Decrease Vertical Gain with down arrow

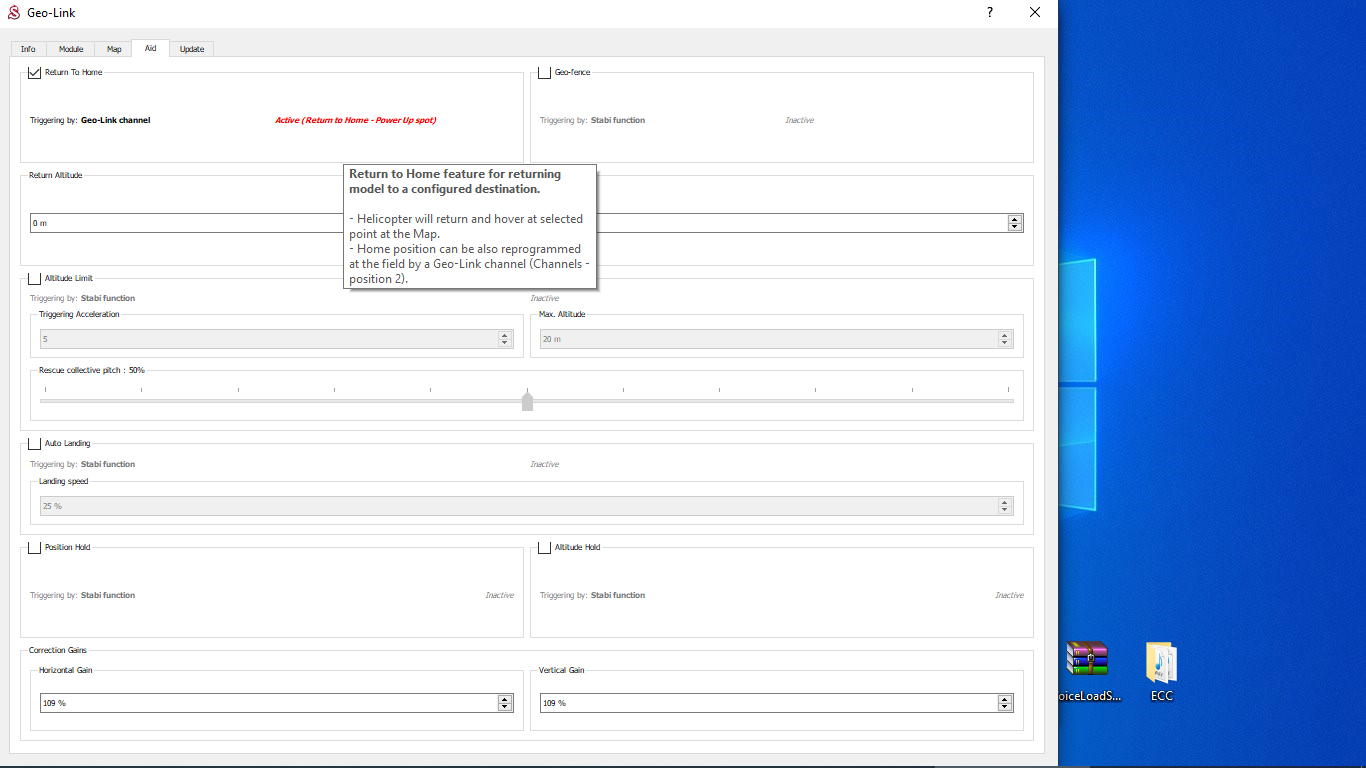(x=1005, y=708)
